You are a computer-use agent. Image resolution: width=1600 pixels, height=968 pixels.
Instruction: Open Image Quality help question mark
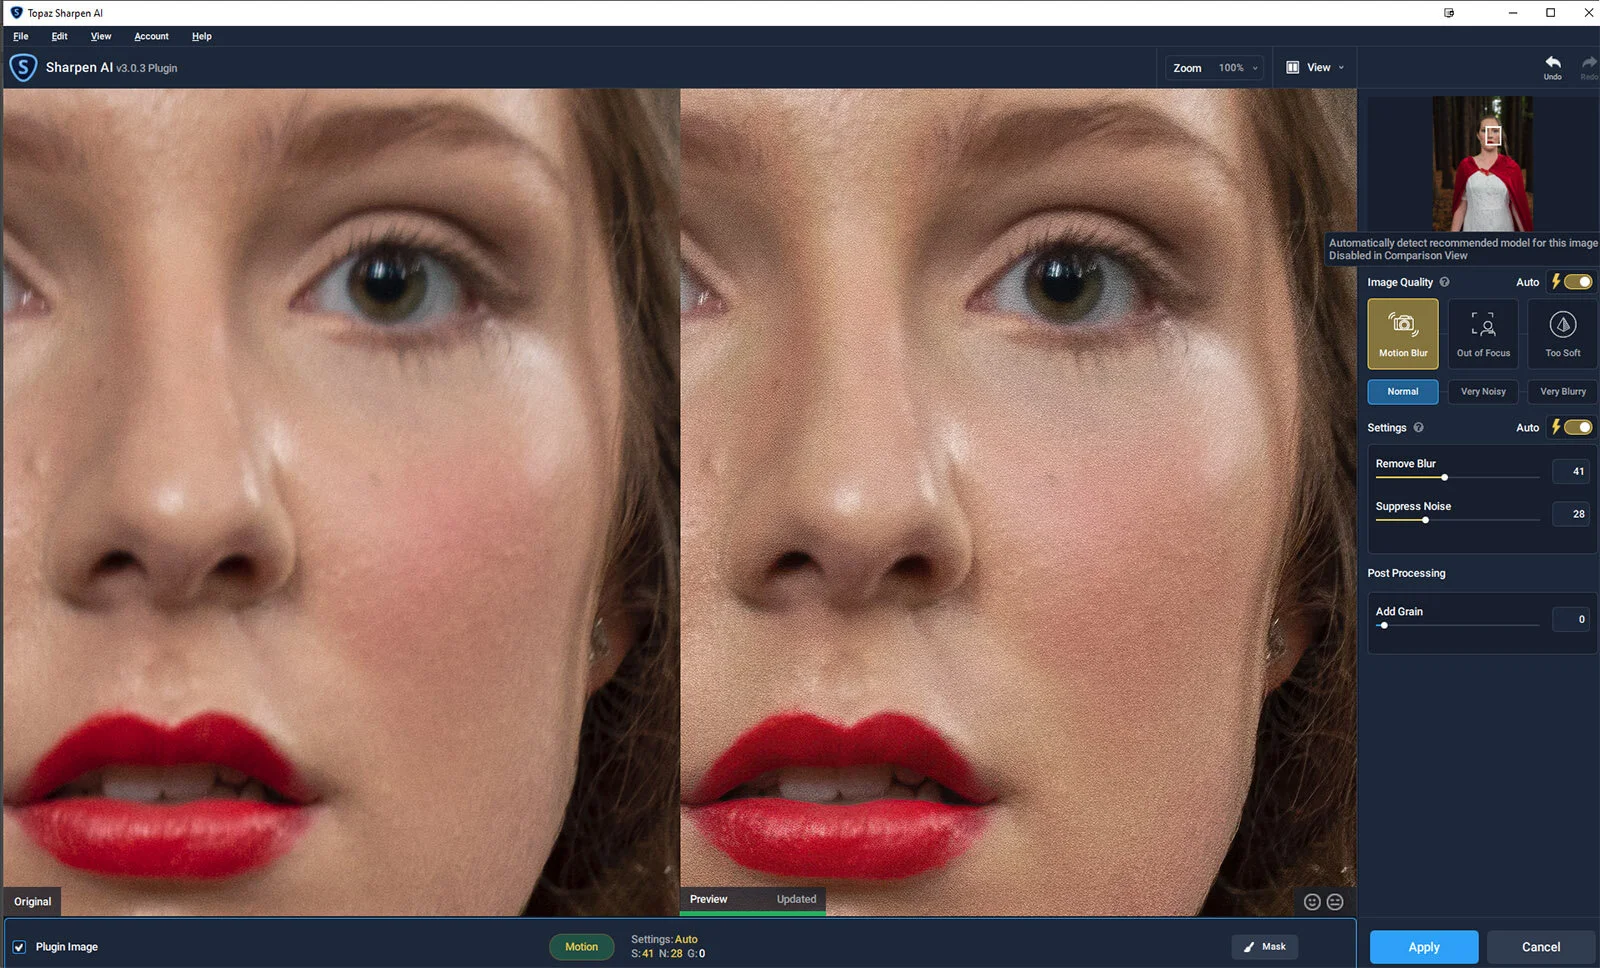pos(1444,282)
